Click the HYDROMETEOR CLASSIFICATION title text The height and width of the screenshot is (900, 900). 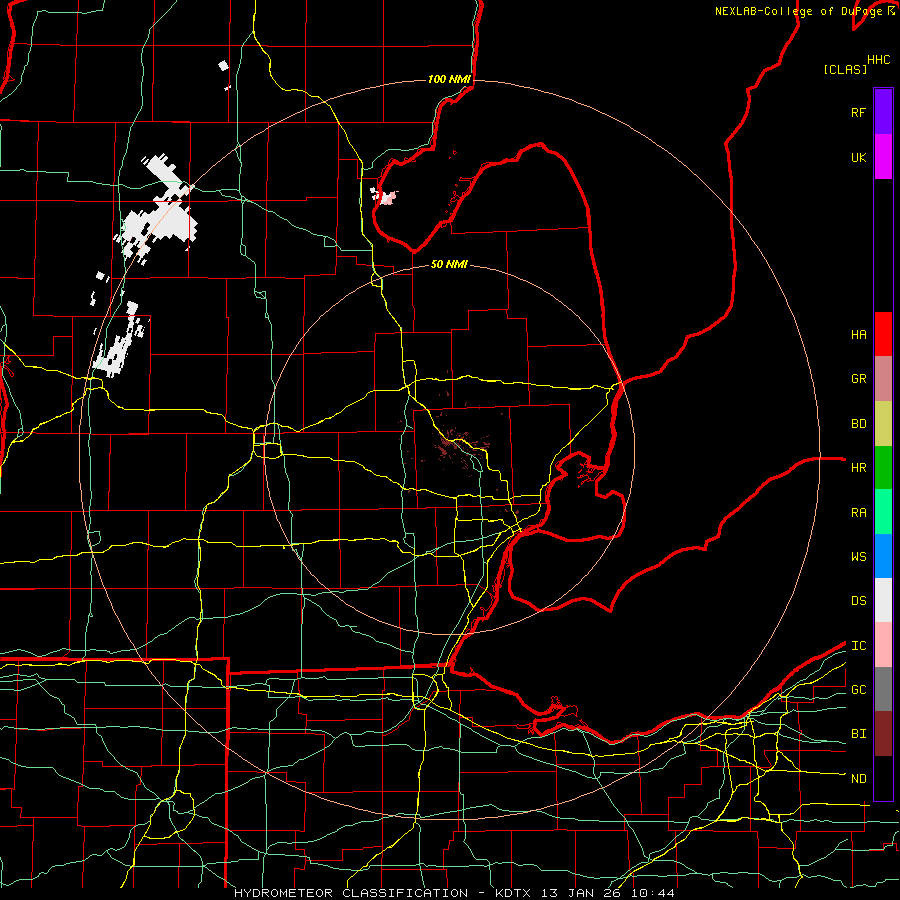pos(351,893)
